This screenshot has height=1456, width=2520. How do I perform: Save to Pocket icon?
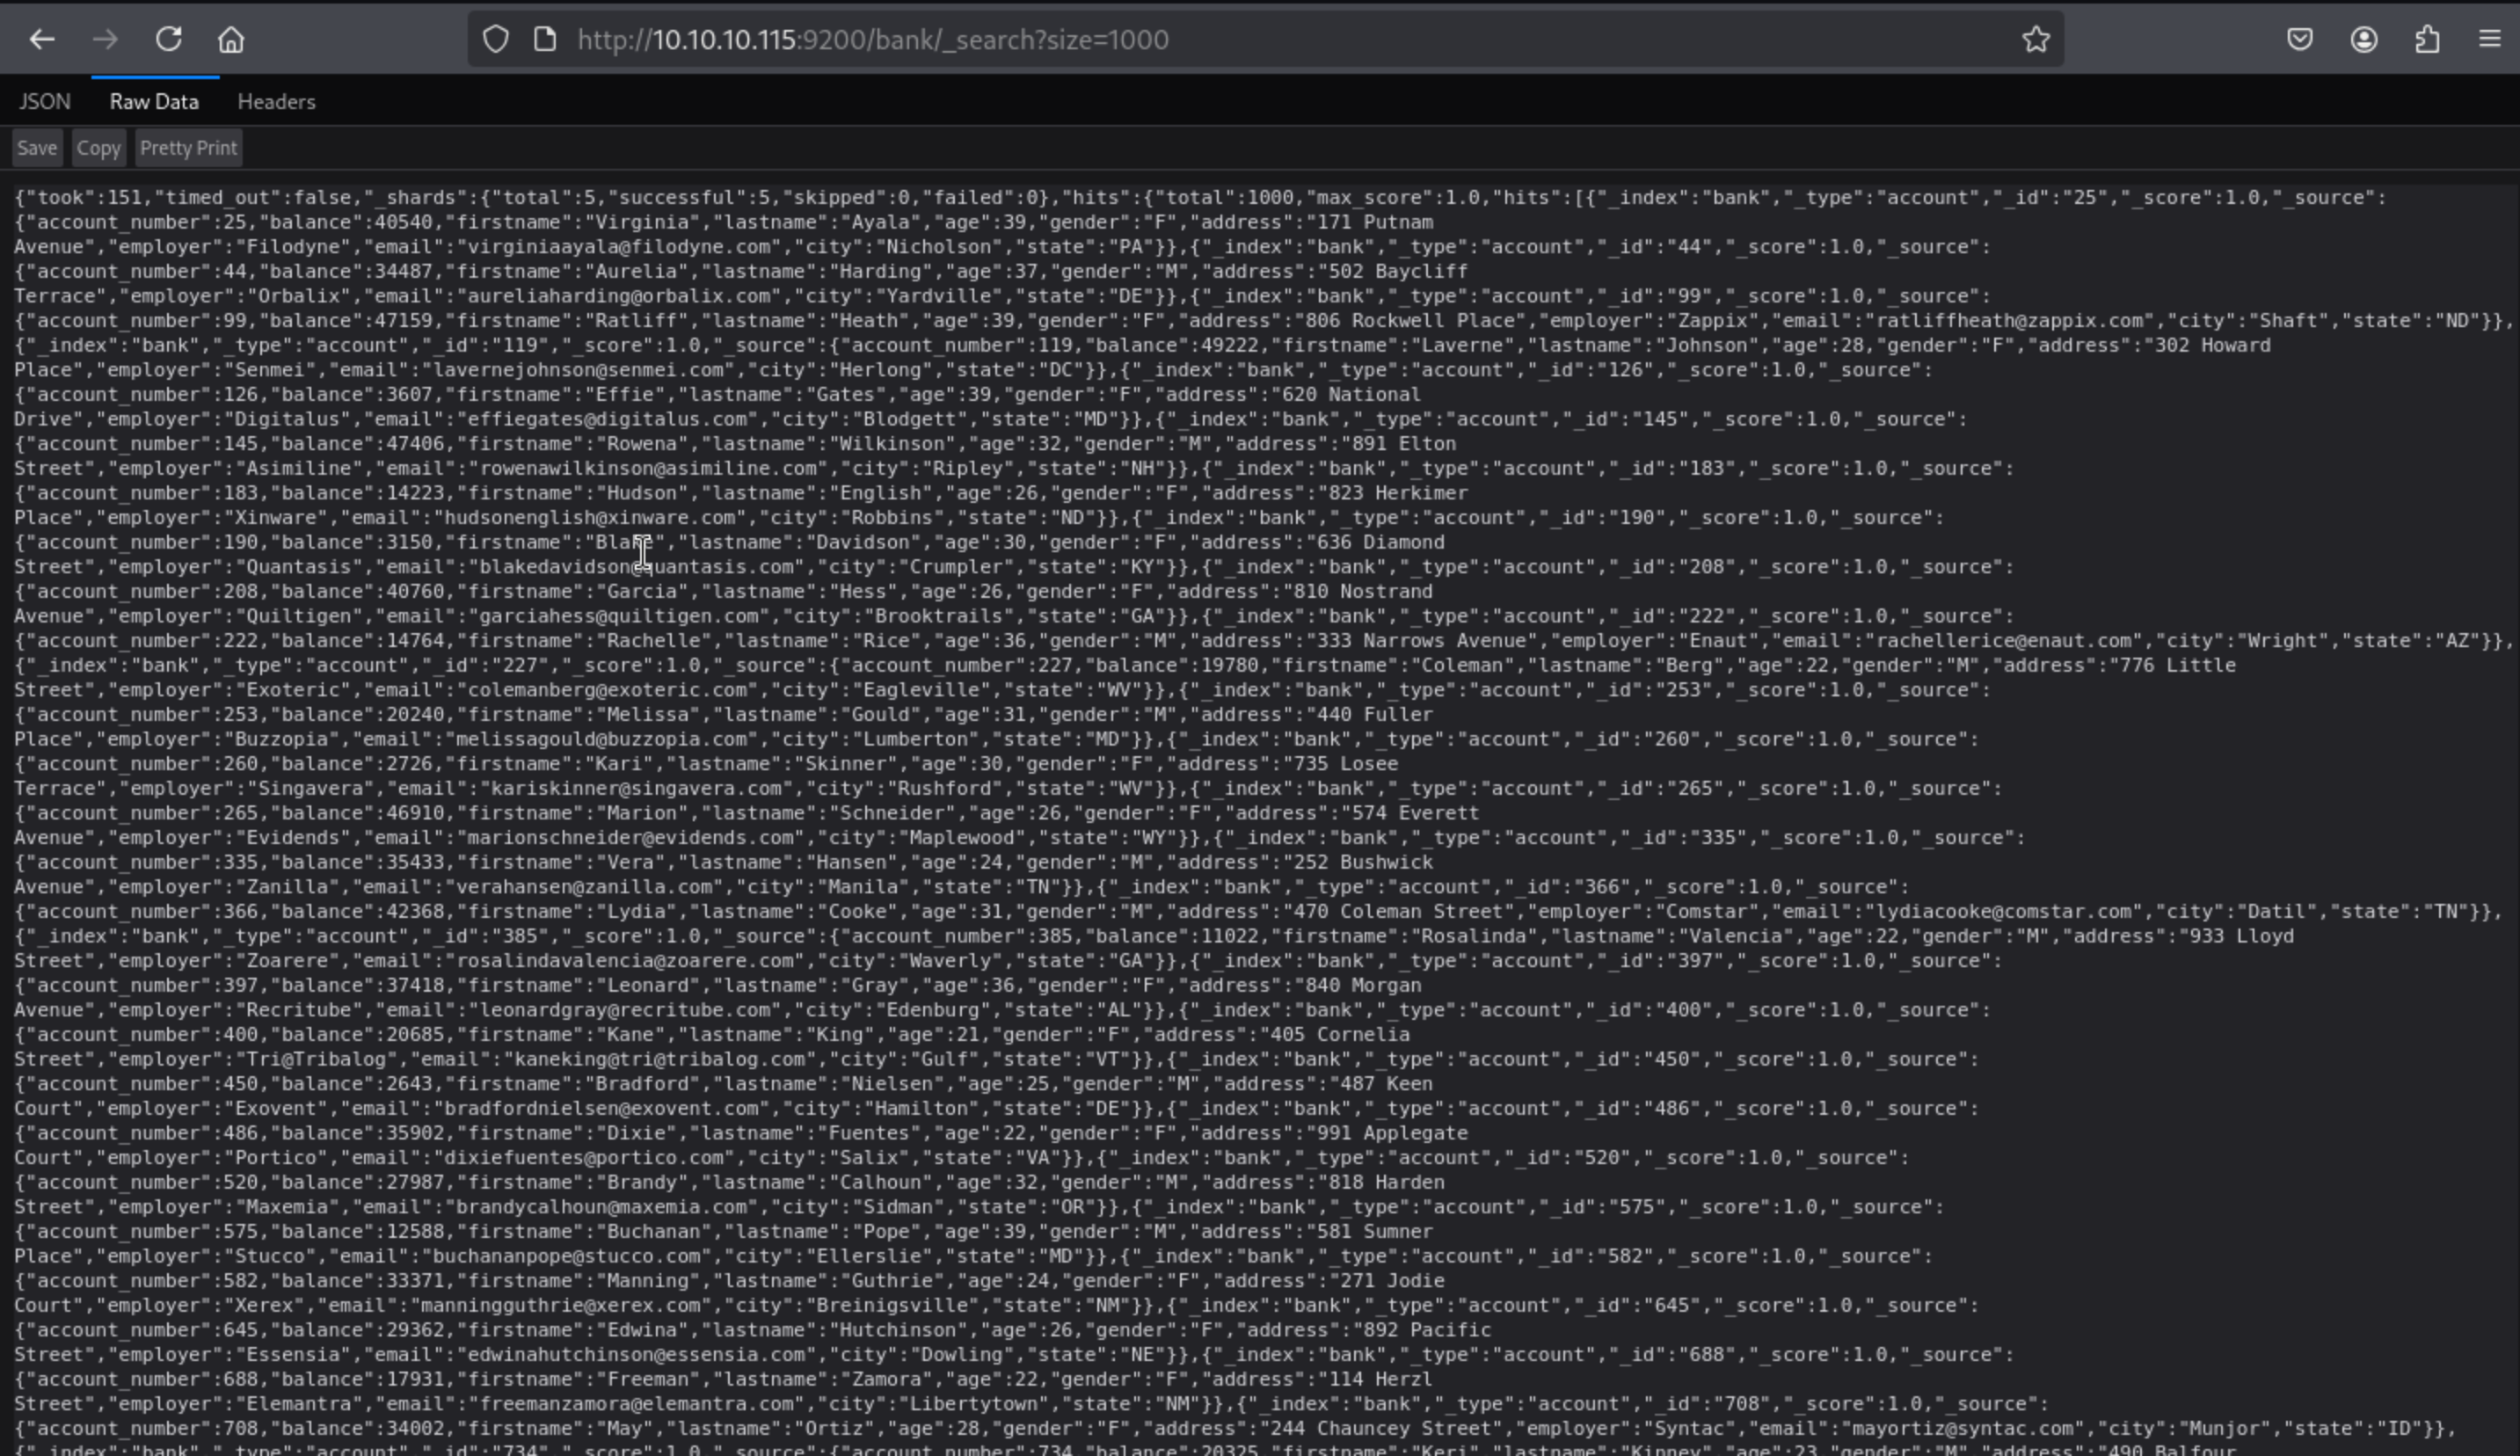coord(2300,40)
